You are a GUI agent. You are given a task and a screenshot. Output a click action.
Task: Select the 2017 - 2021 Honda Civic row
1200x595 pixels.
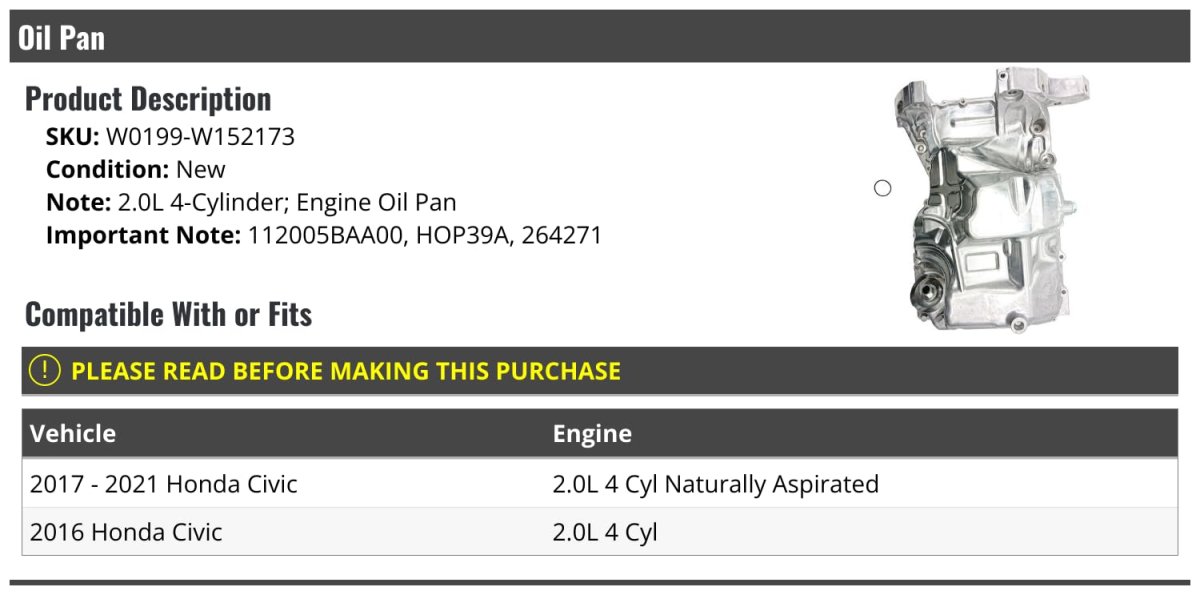(x=600, y=484)
